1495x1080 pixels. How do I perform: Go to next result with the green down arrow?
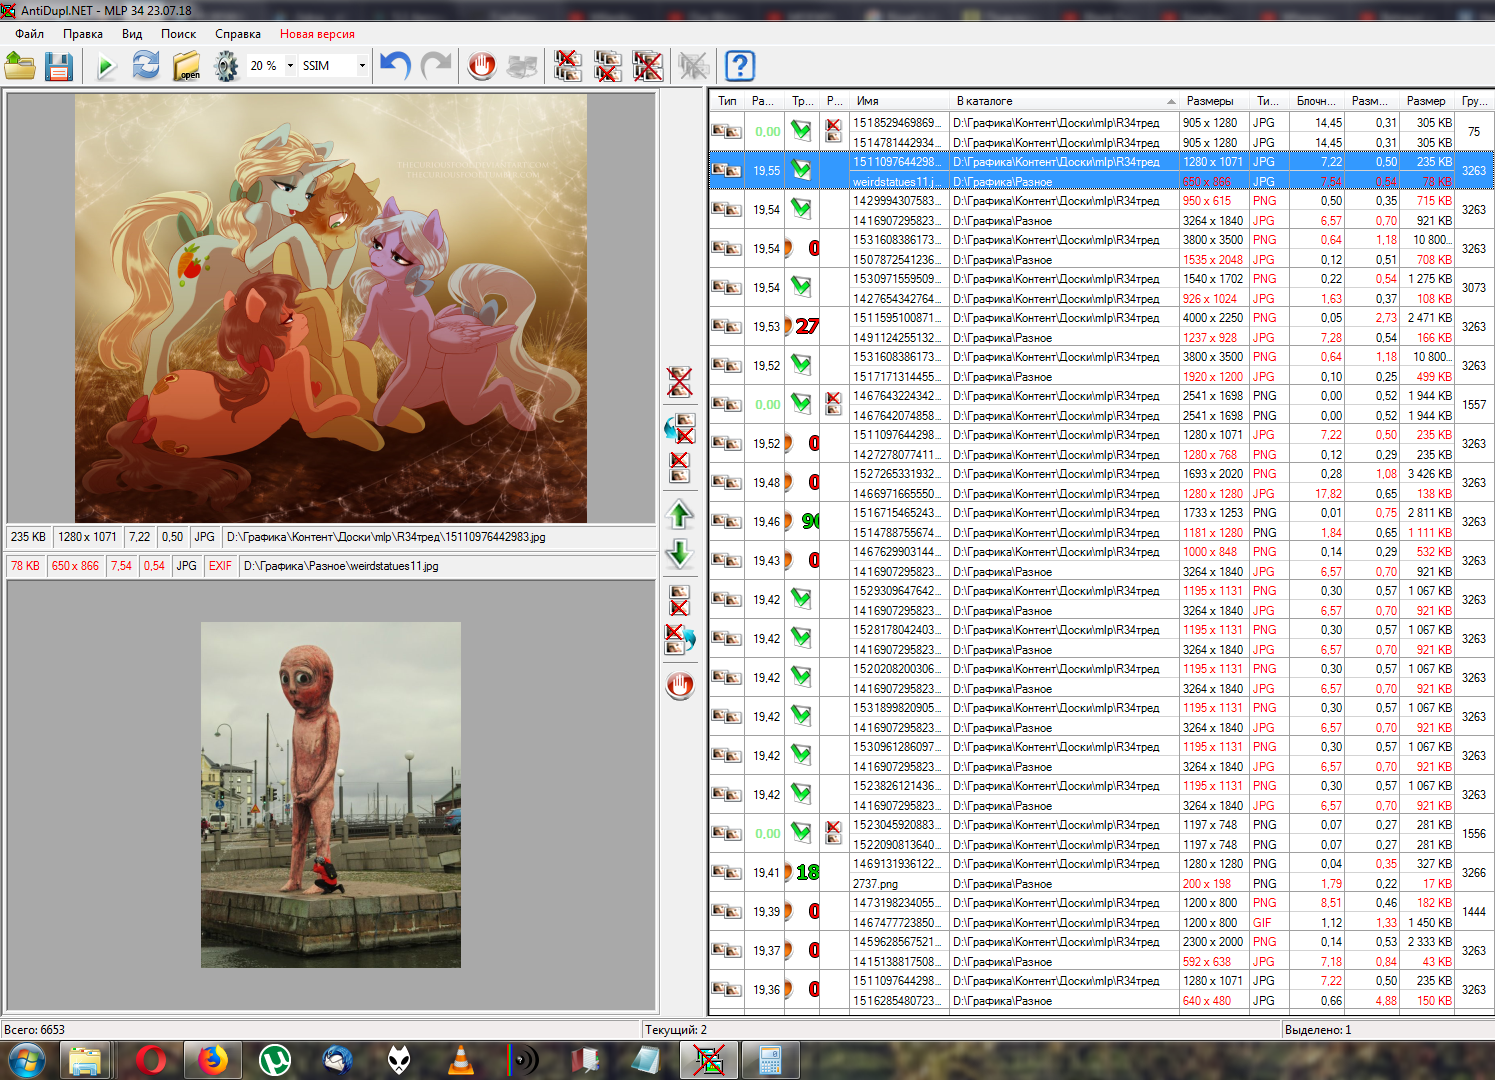click(680, 553)
